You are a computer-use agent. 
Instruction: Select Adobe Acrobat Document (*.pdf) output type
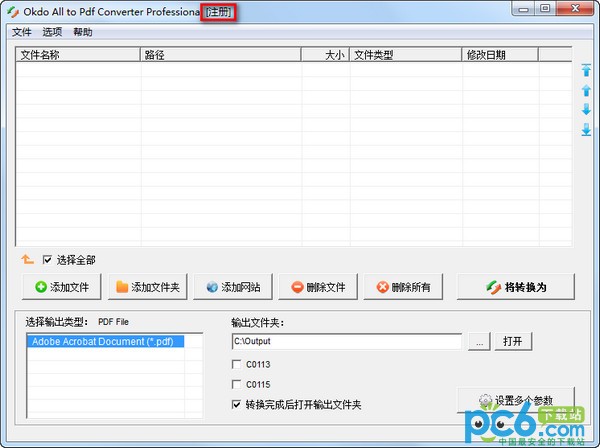[x=106, y=341]
